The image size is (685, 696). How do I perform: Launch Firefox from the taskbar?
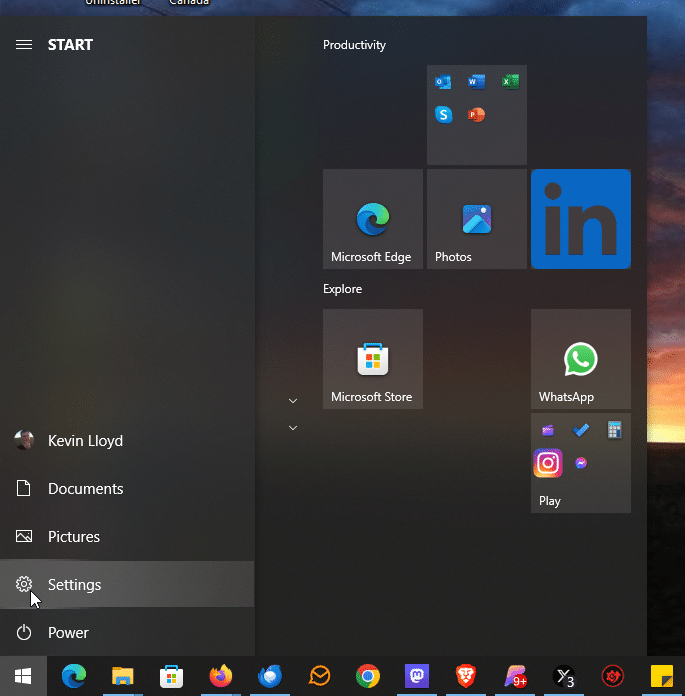click(x=221, y=676)
